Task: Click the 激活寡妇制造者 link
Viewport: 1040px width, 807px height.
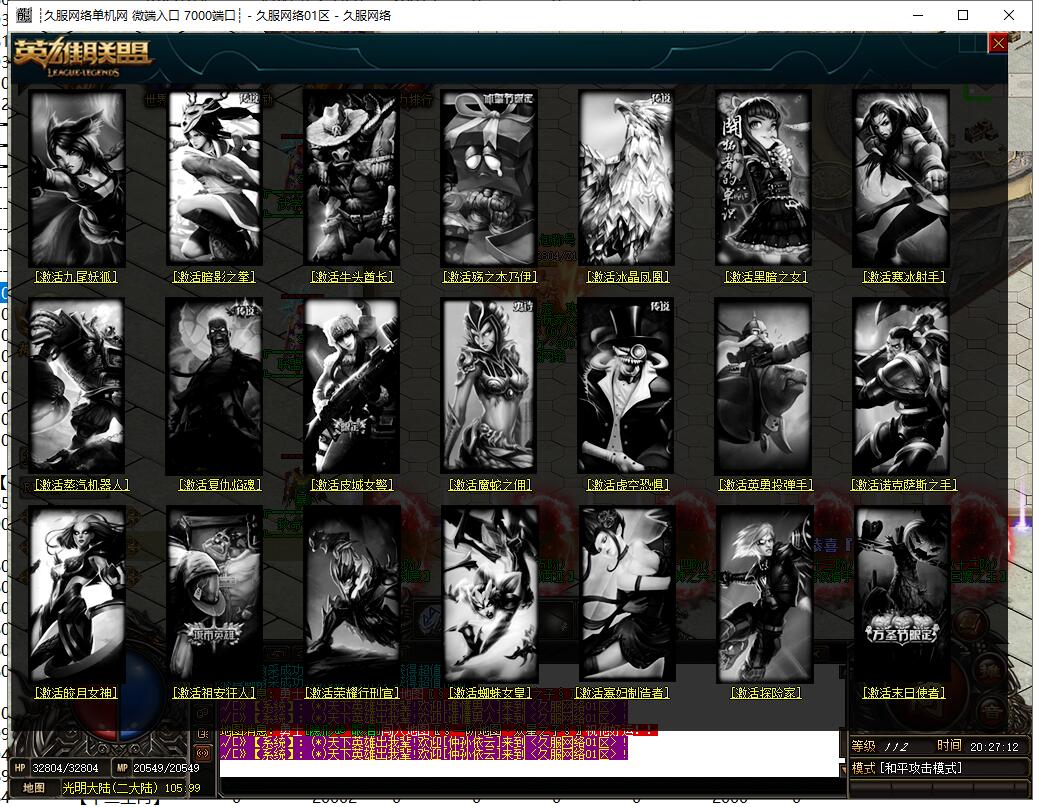Action: pos(622,693)
